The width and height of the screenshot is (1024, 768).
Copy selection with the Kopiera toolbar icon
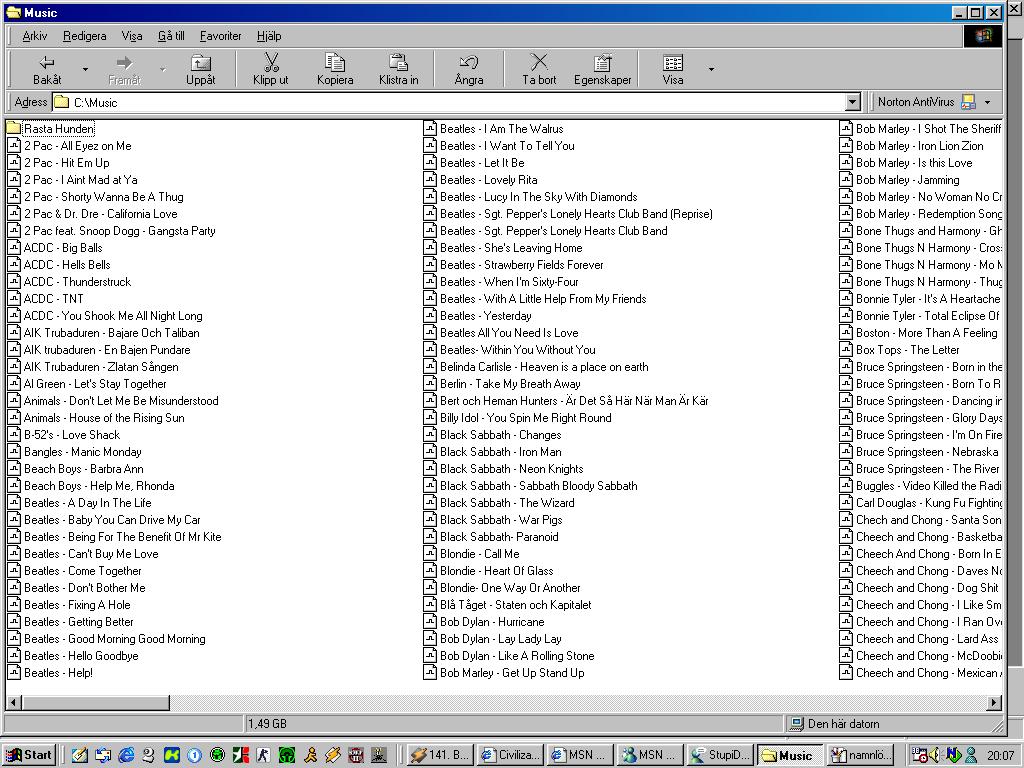coord(335,69)
